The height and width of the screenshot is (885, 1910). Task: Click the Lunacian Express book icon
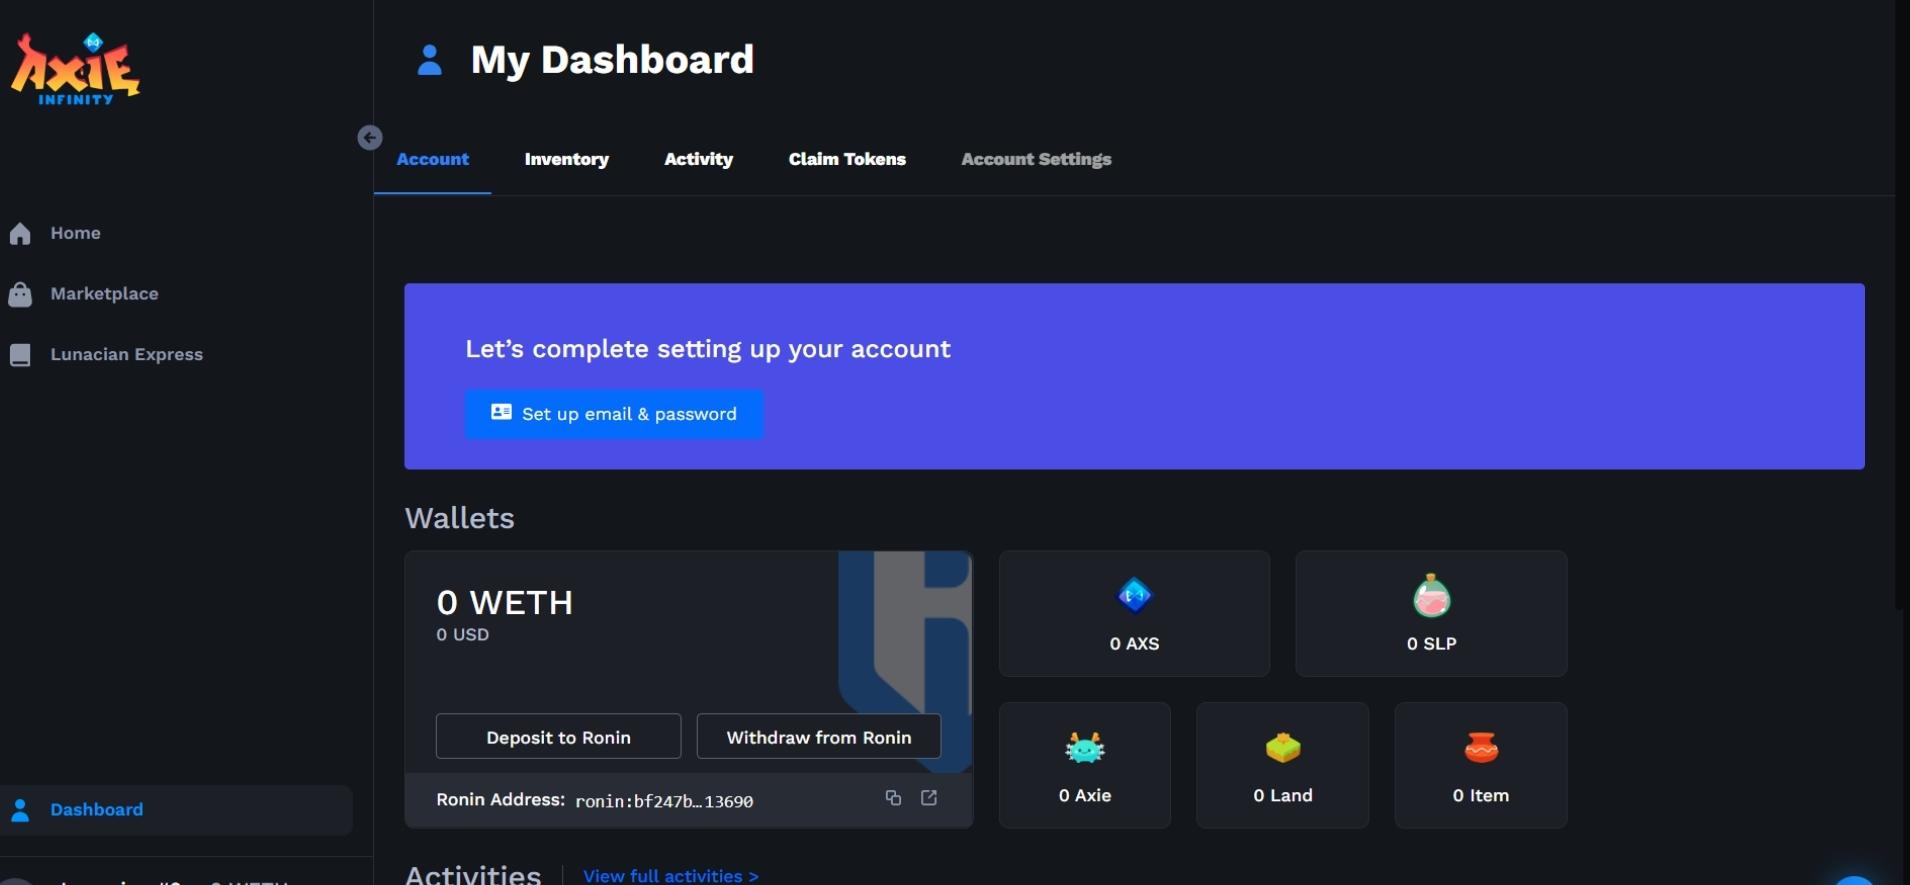click(20, 355)
